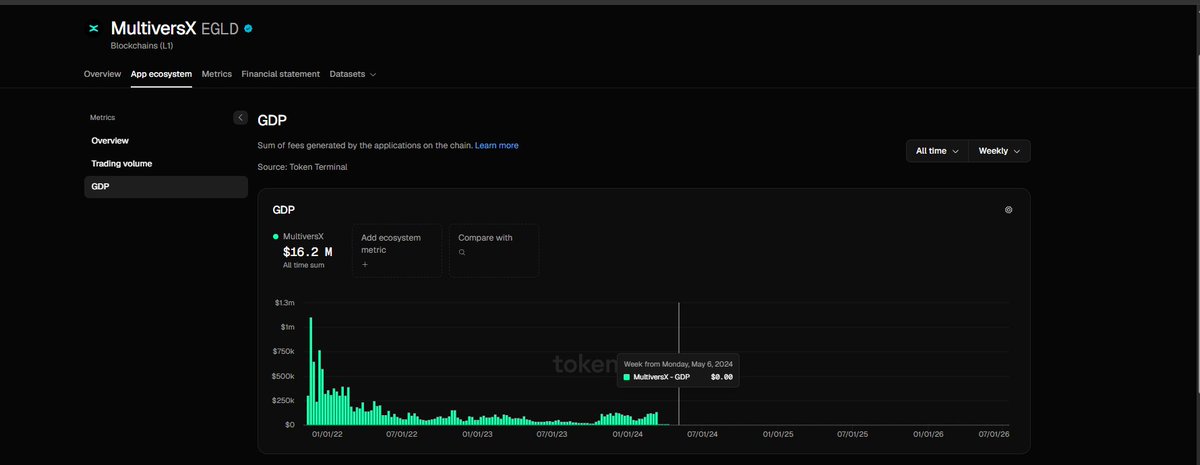Select Overview in the Metrics sidebar
The height and width of the screenshot is (465, 1200).
(165, 141)
